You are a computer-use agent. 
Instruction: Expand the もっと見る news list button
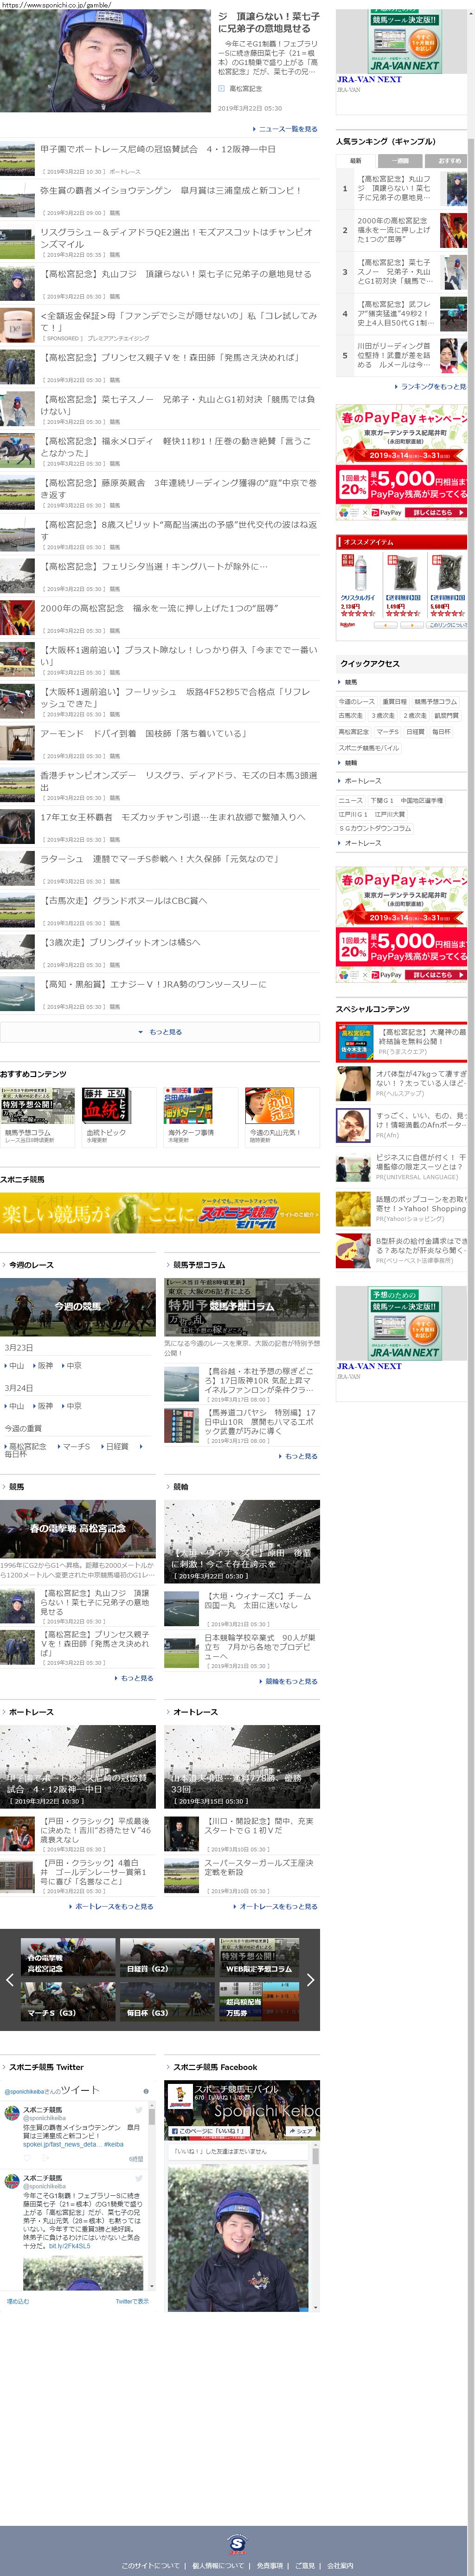click(x=160, y=1032)
